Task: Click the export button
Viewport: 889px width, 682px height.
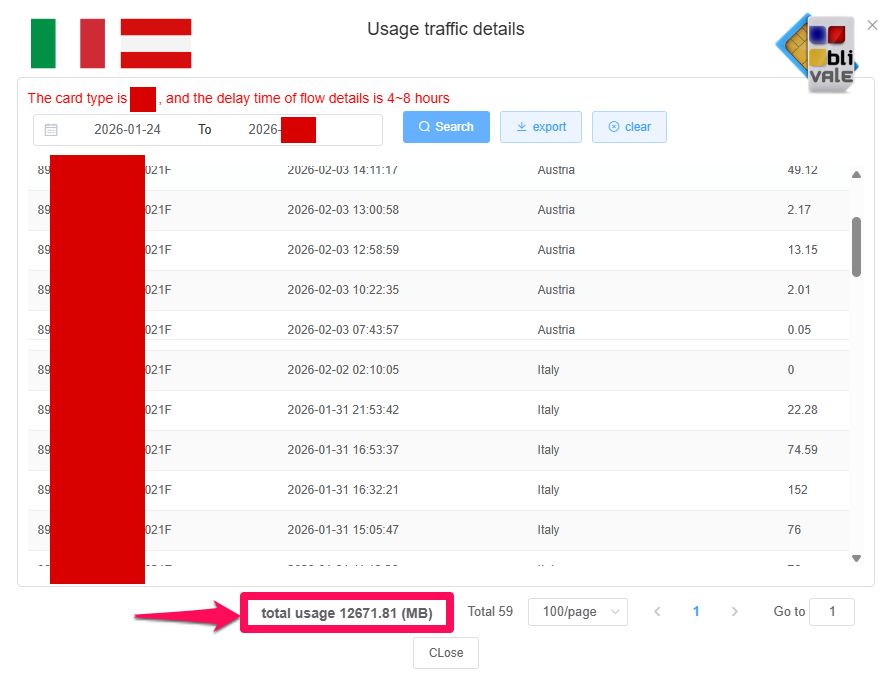Action: [541, 127]
